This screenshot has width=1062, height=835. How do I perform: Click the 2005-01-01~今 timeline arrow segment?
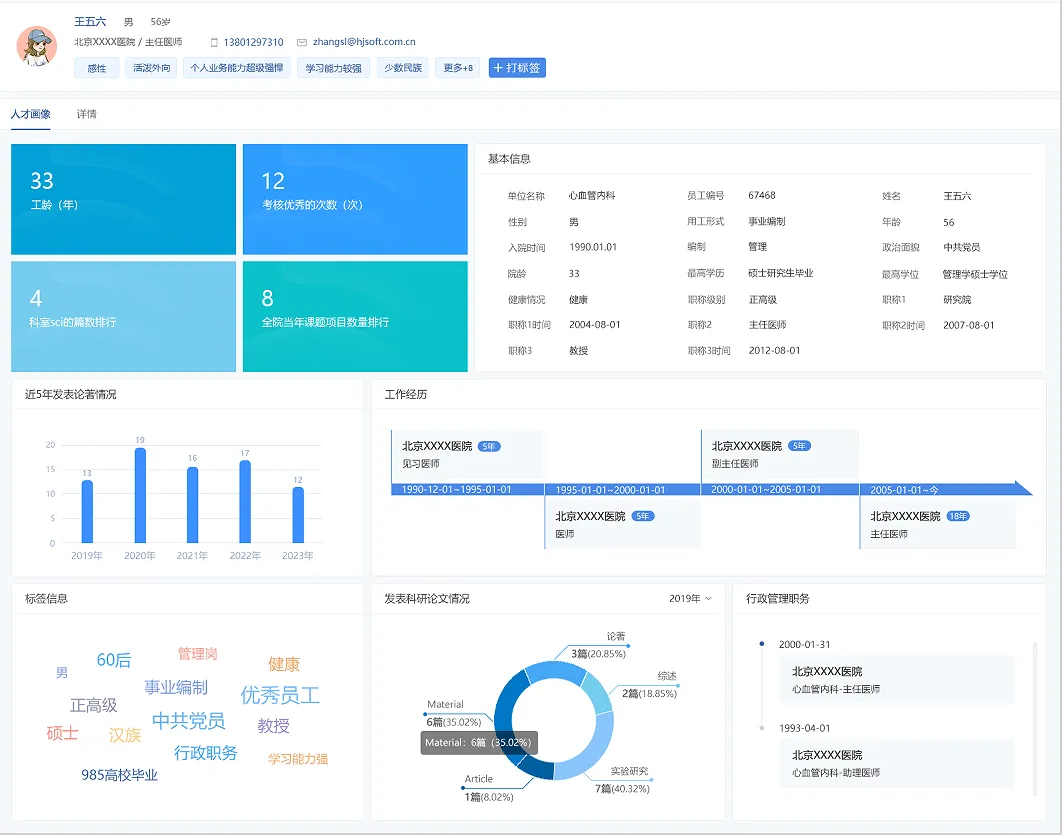pos(940,489)
